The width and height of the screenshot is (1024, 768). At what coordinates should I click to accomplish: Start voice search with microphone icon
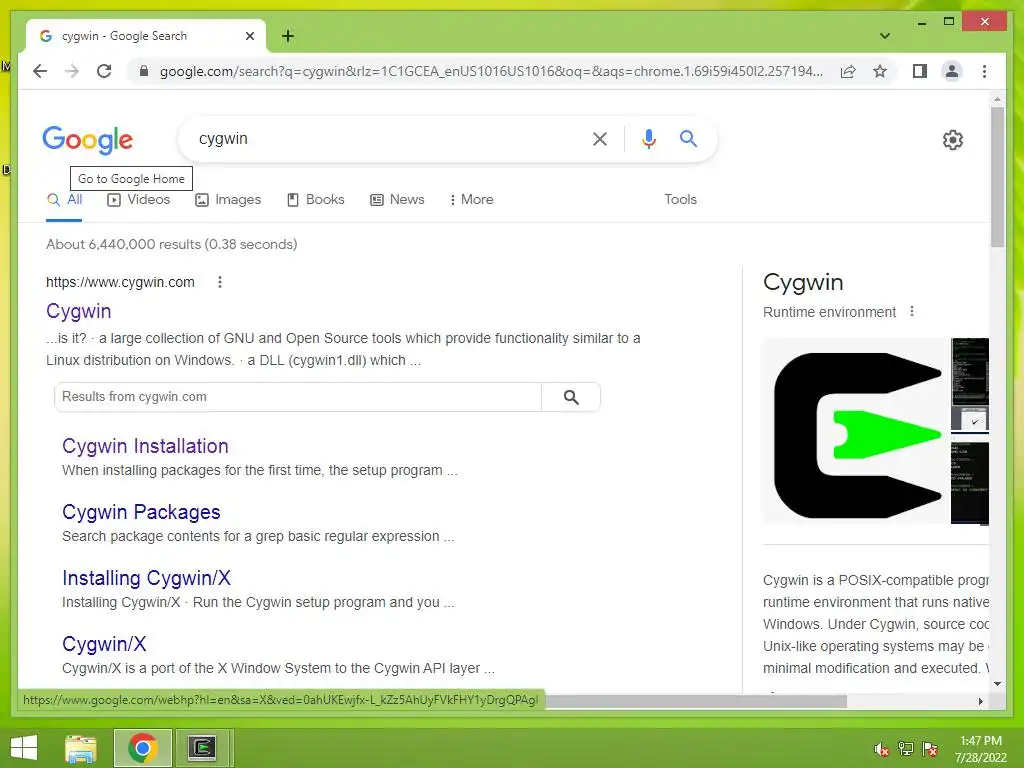point(648,138)
